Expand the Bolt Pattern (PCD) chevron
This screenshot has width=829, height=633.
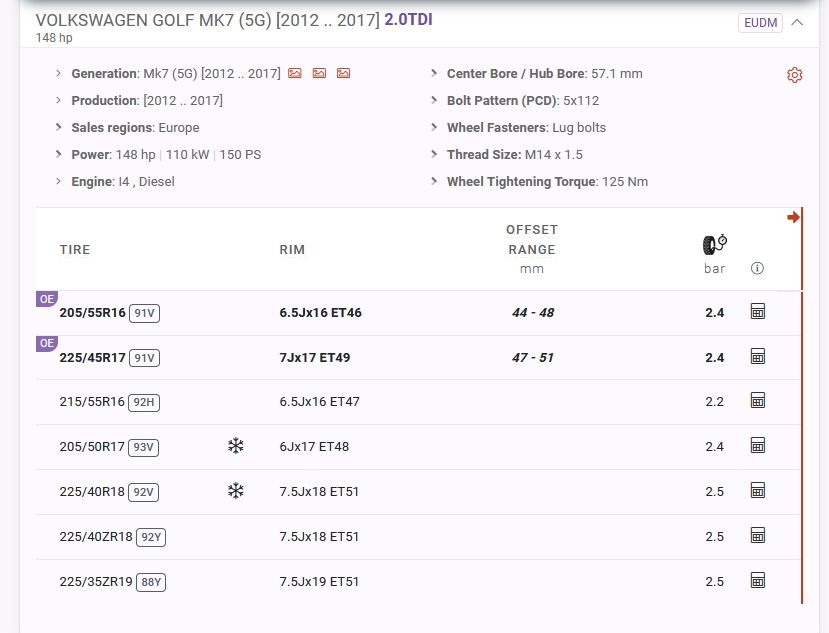click(x=435, y=101)
